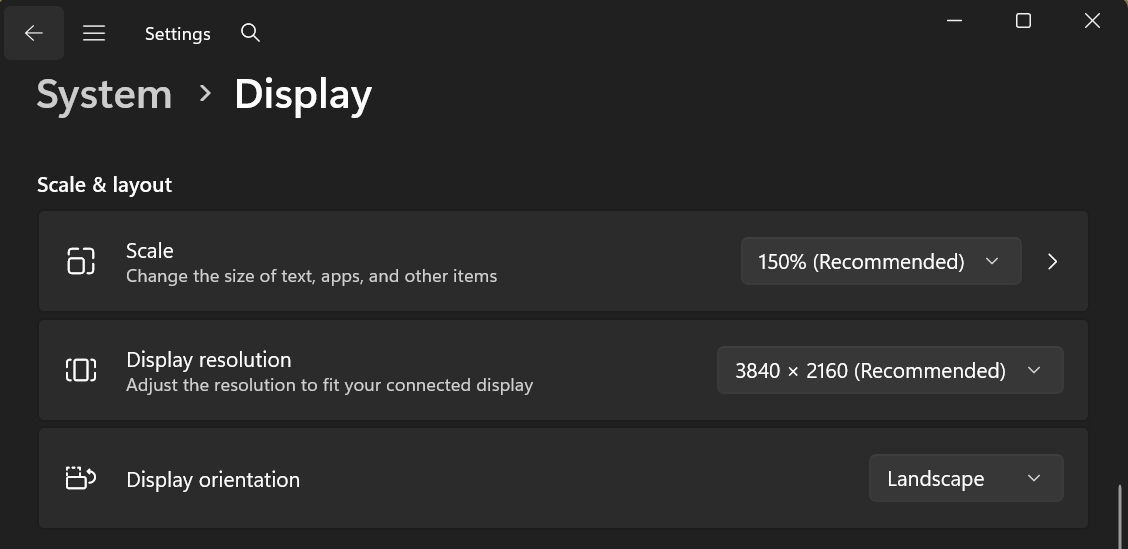The width and height of the screenshot is (1128, 549).
Task: Click the Scale row icon
Action: click(81, 260)
